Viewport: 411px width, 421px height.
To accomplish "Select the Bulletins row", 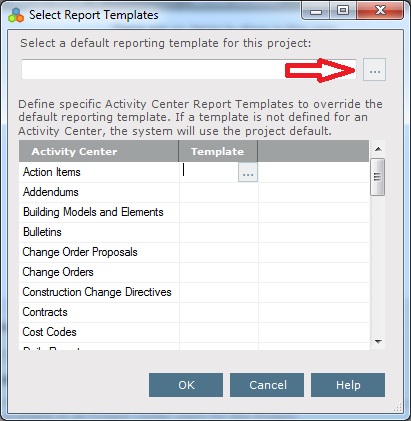I will [194, 232].
